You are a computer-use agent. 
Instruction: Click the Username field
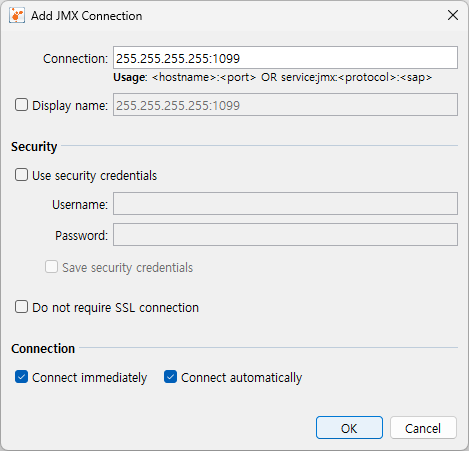pos(285,203)
